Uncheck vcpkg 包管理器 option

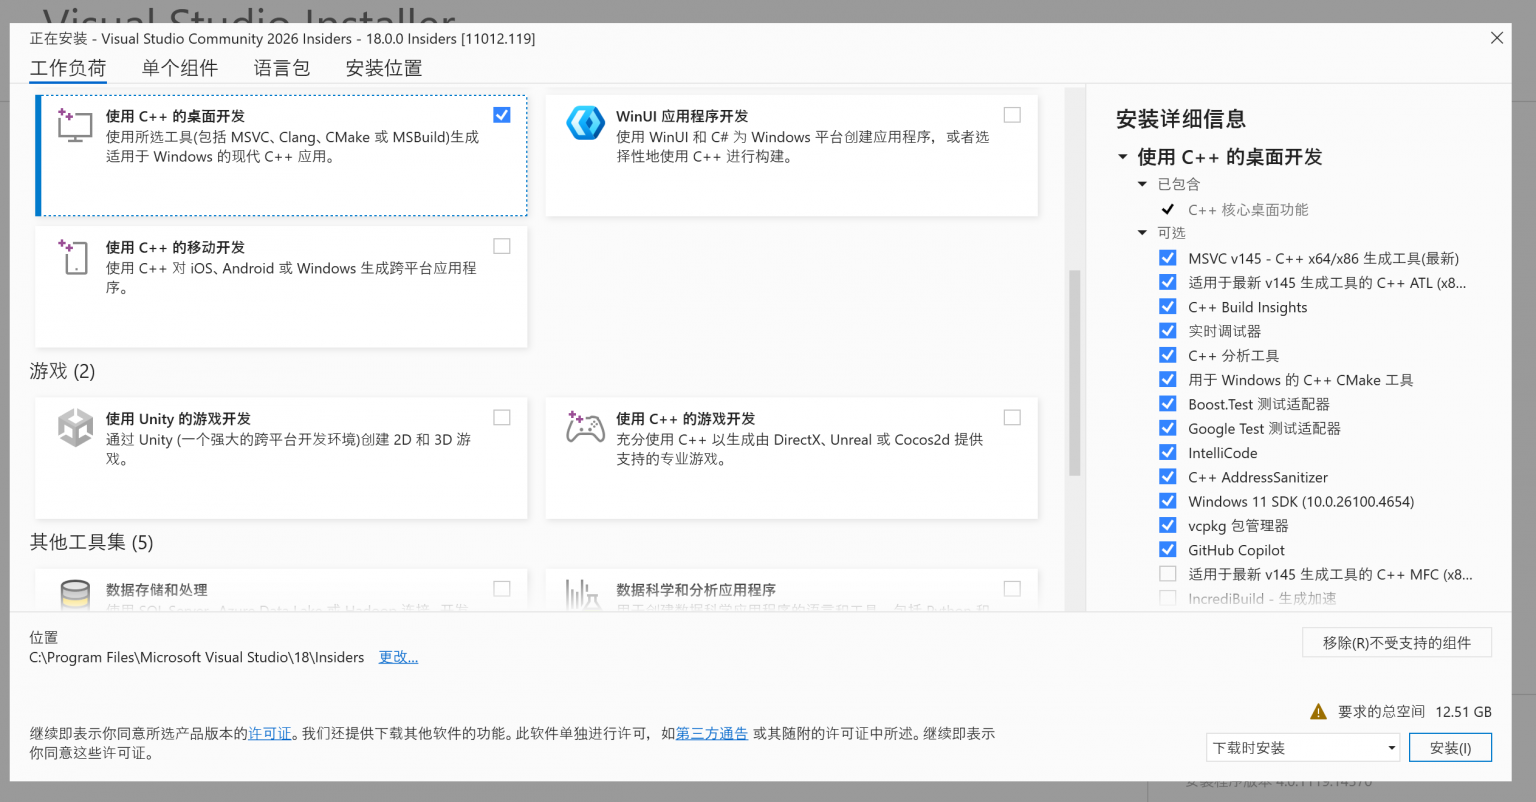point(1167,525)
